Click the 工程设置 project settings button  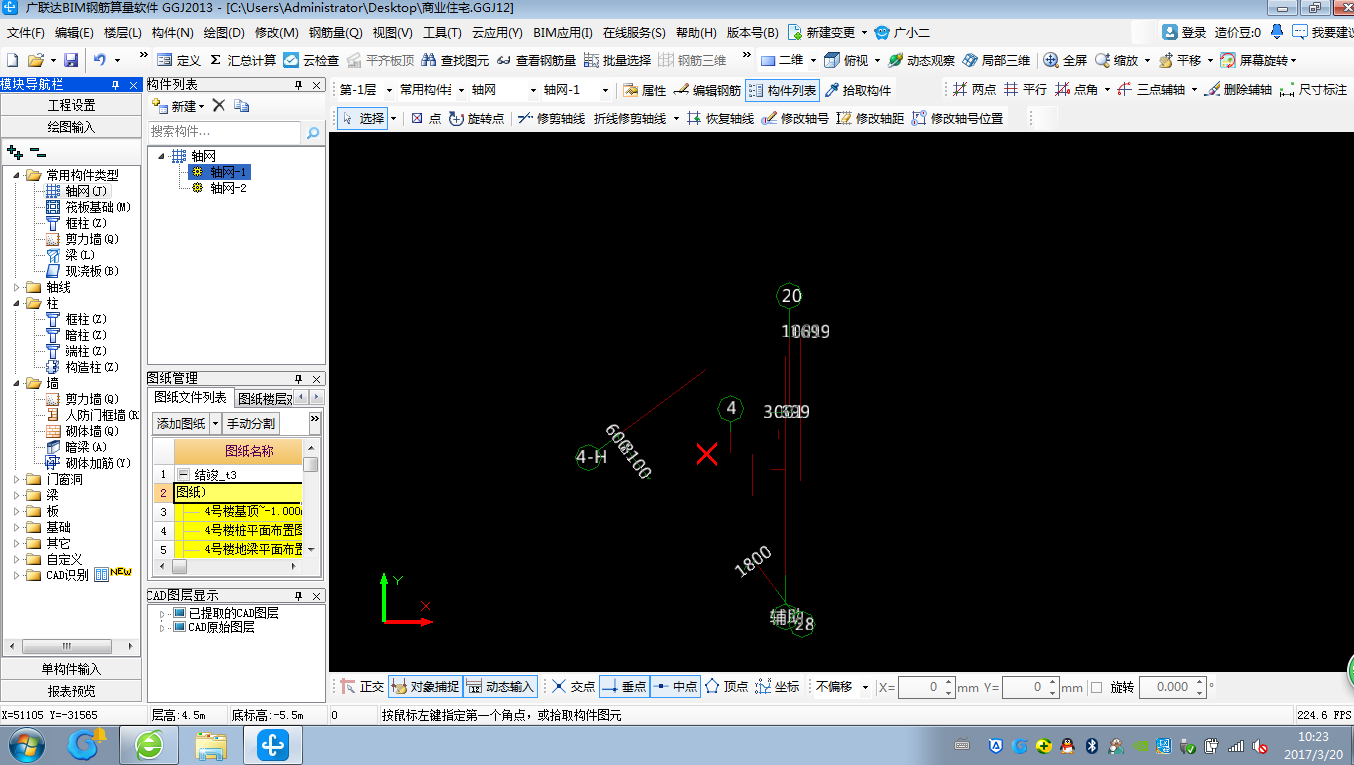tap(72, 105)
